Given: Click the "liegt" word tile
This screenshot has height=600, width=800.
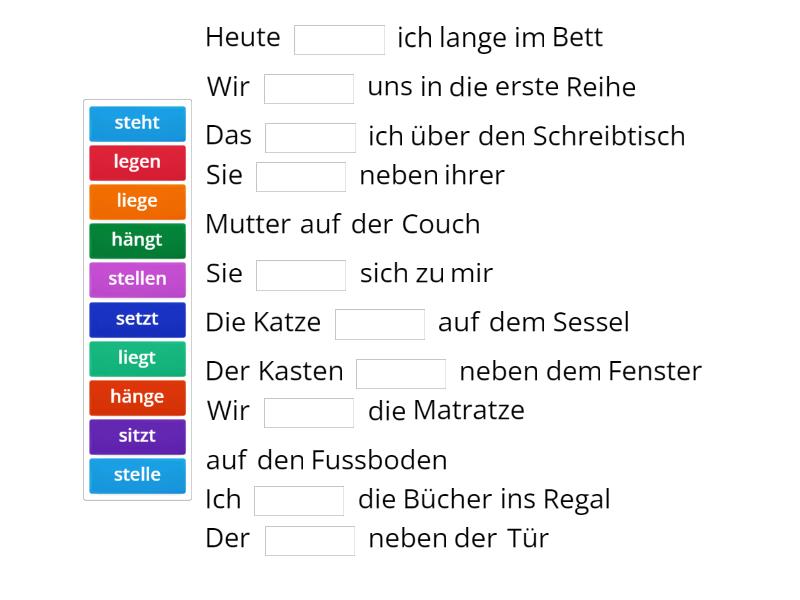Looking at the screenshot, I should 136,357.
